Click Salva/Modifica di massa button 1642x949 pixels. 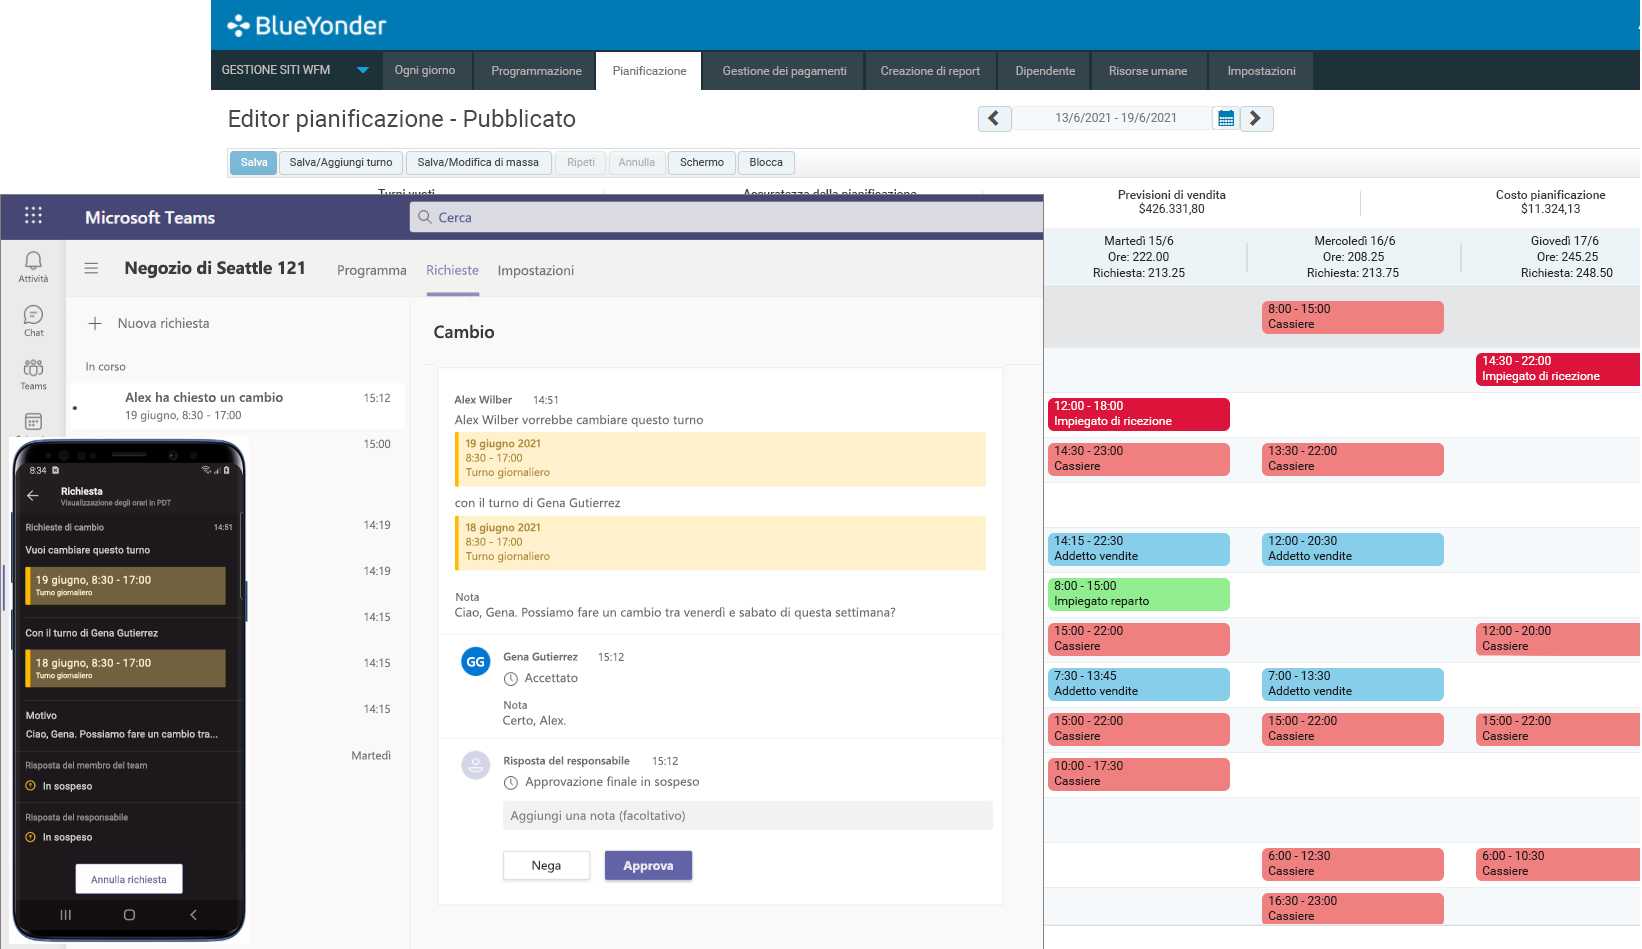(478, 162)
